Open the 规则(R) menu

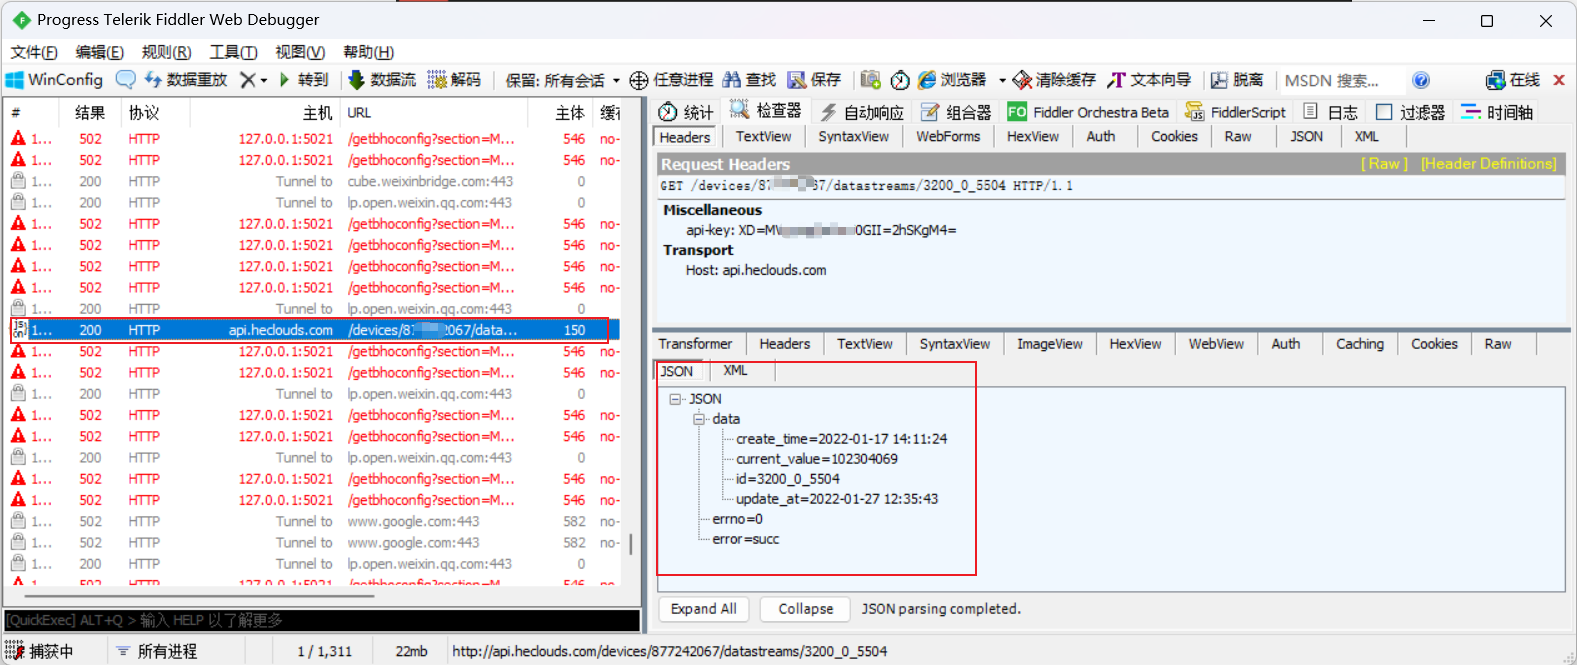pos(166,52)
